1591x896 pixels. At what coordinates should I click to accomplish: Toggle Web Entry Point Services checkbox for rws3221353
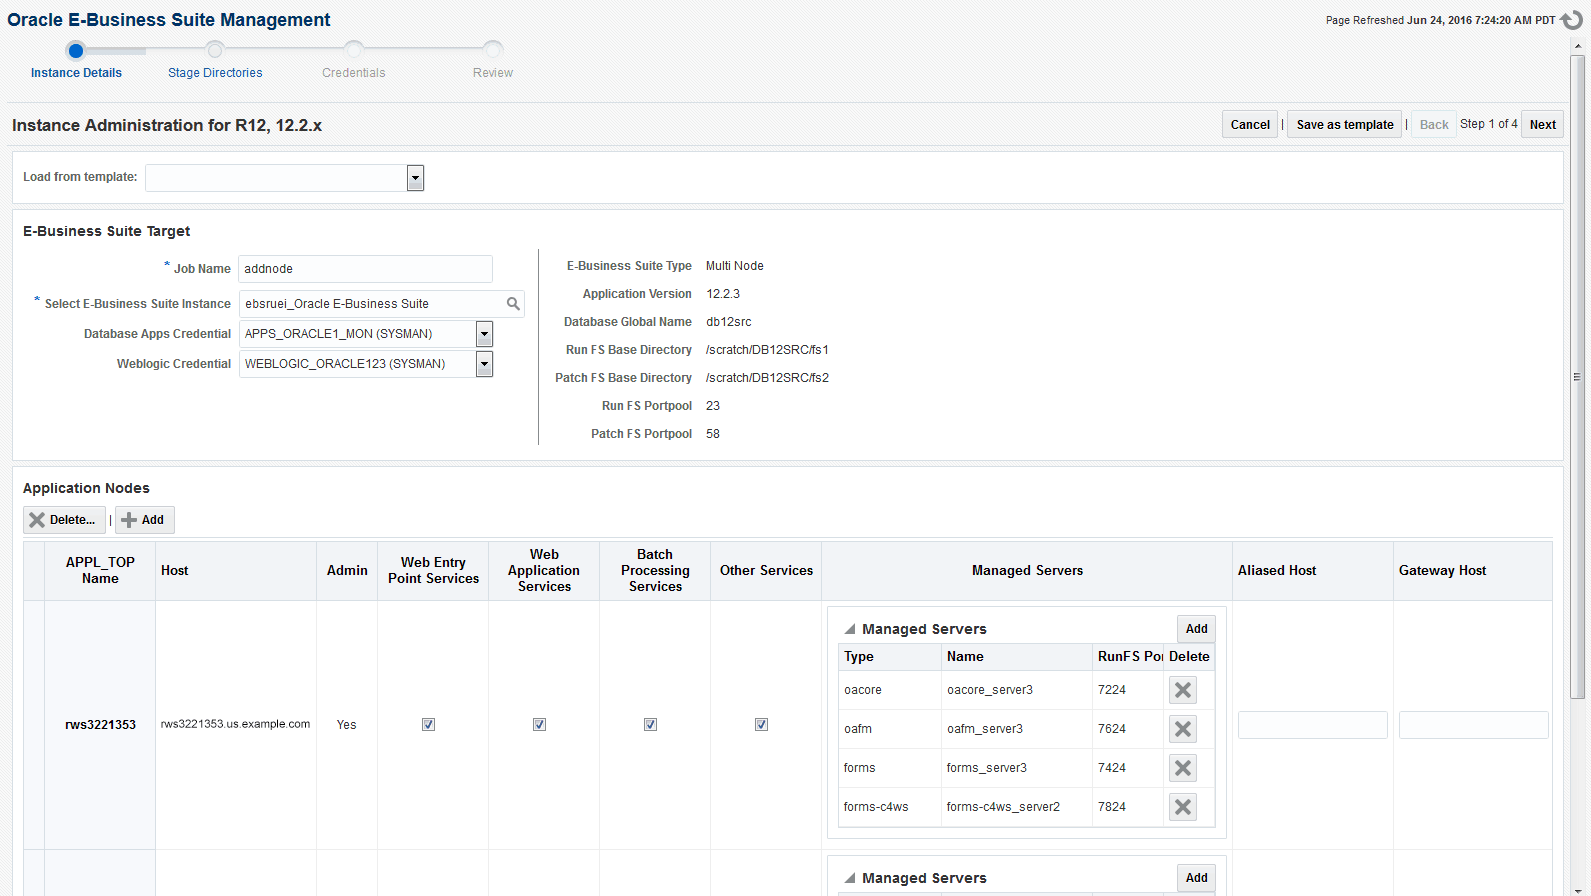pos(428,724)
